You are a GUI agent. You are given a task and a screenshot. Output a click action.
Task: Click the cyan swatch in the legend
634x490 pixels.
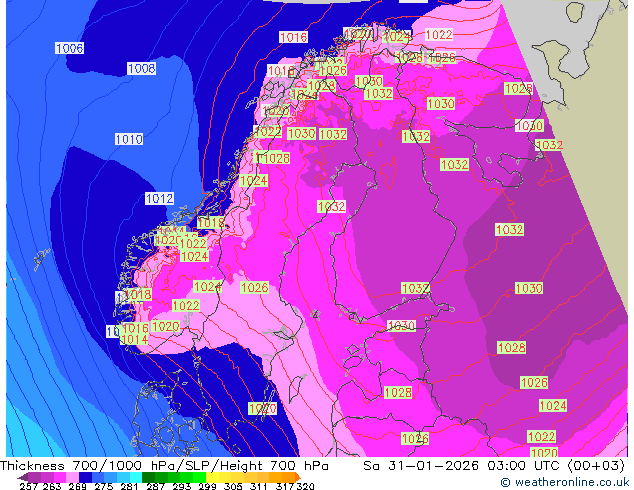click(x=136, y=477)
